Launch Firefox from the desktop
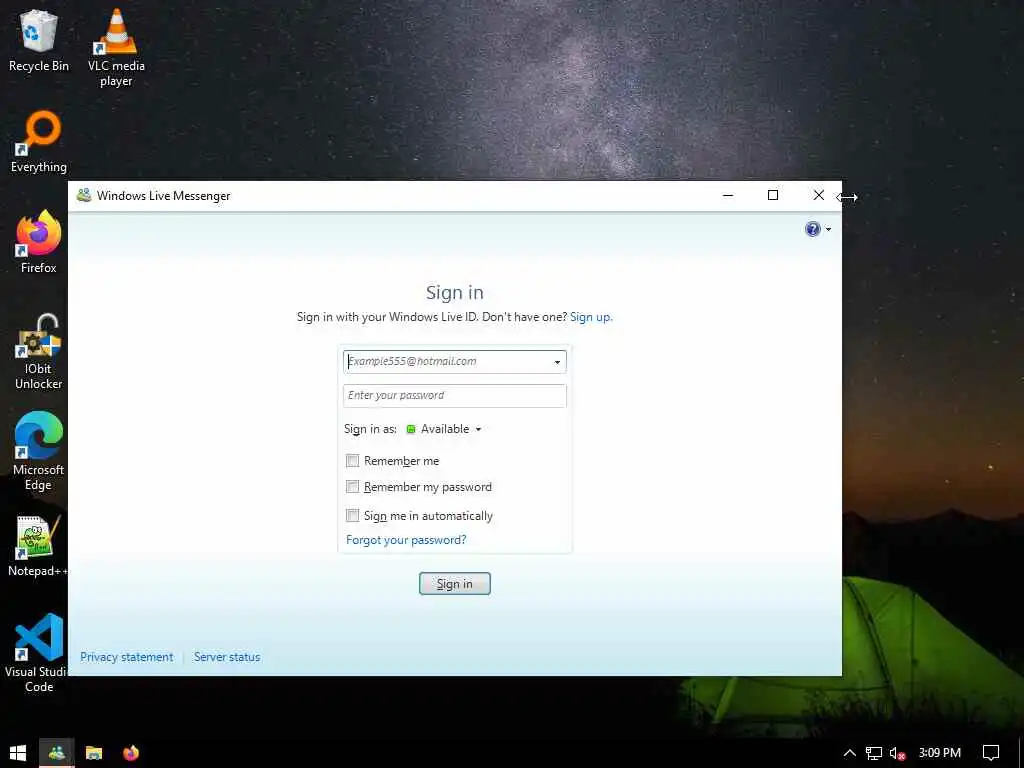Image resolution: width=1024 pixels, height=768 pixels. [x=39, y=242]
